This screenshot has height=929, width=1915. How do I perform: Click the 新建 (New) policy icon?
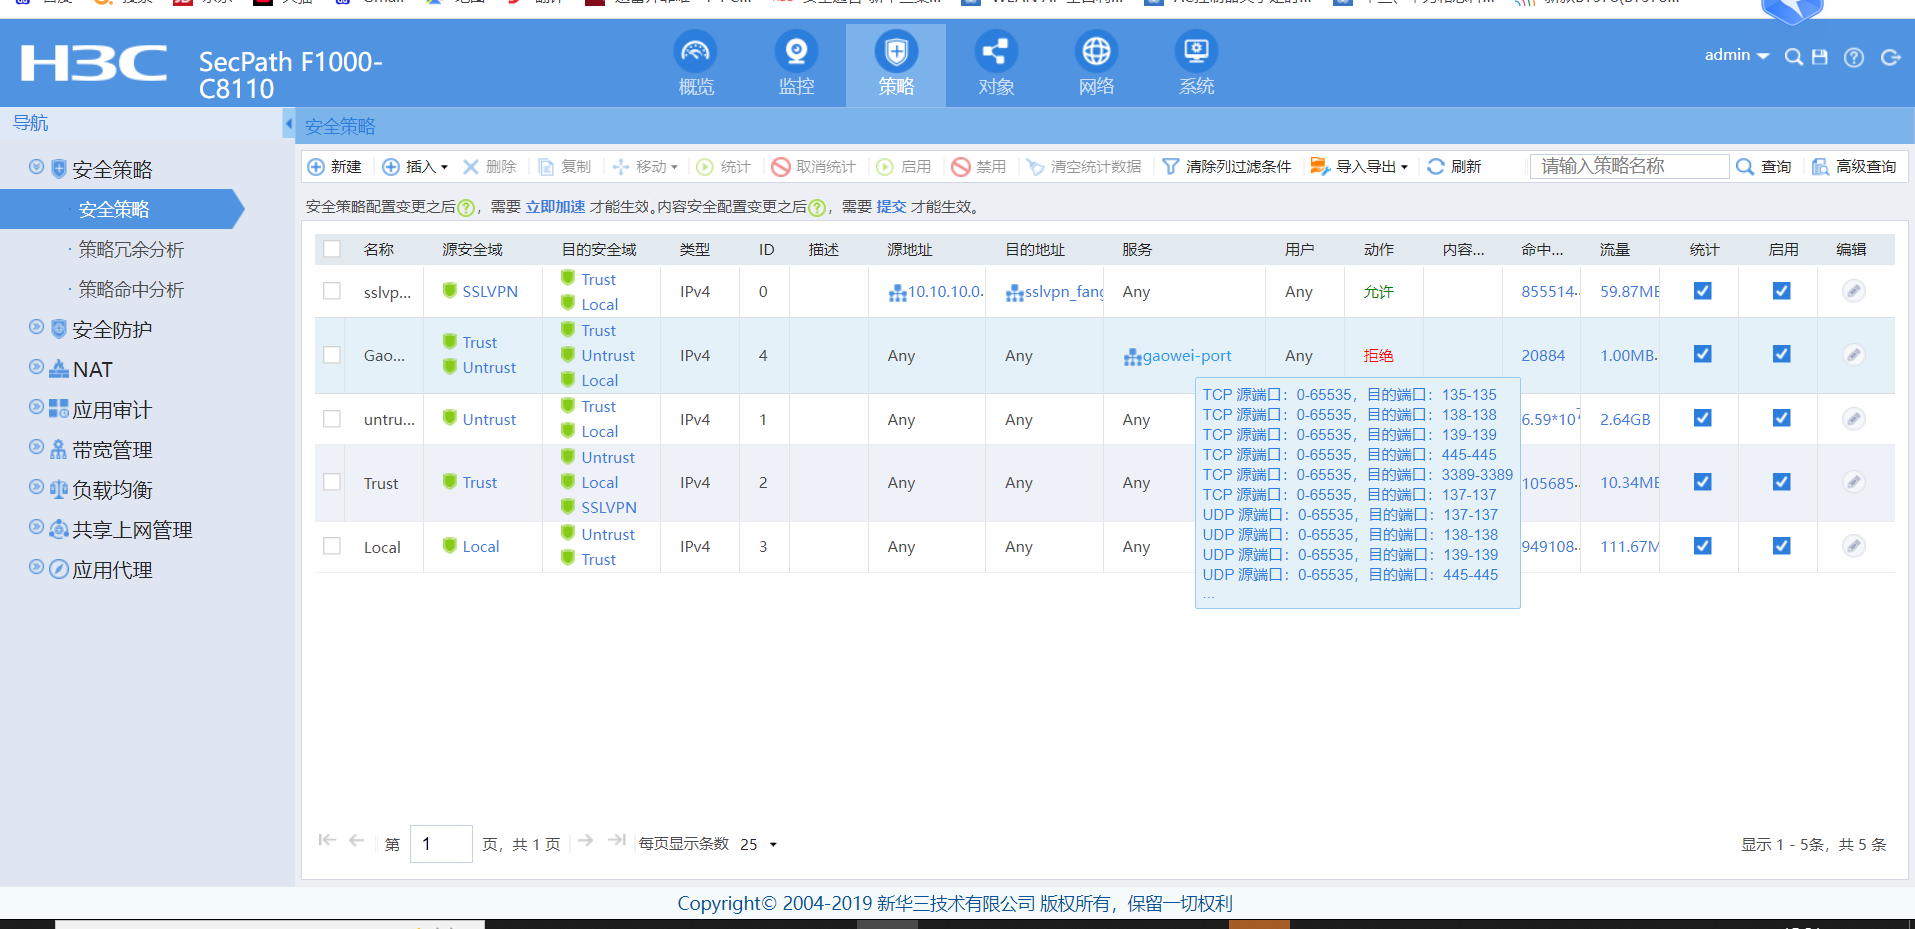tap(317, 167)
